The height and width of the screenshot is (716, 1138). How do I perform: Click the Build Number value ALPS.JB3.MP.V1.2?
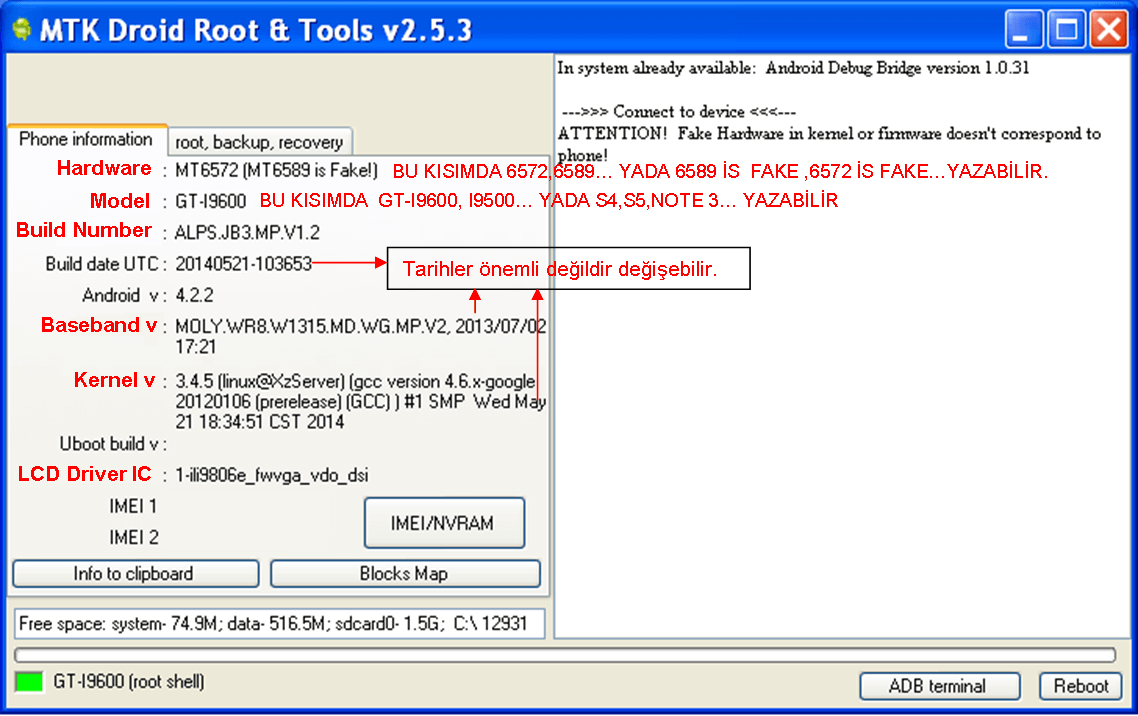pos(247,233)
